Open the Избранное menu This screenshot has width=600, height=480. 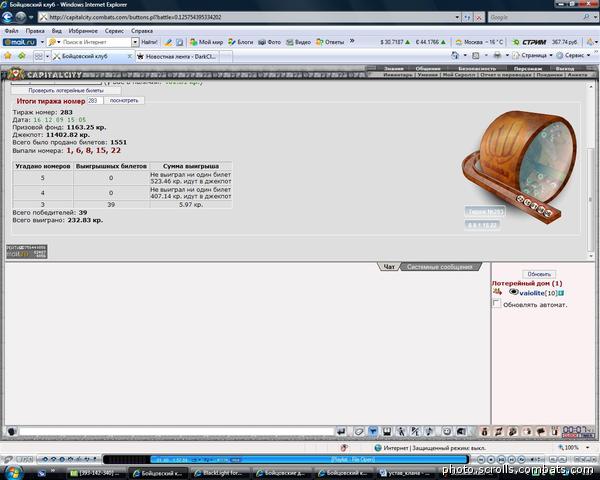(x=83, y=31)
